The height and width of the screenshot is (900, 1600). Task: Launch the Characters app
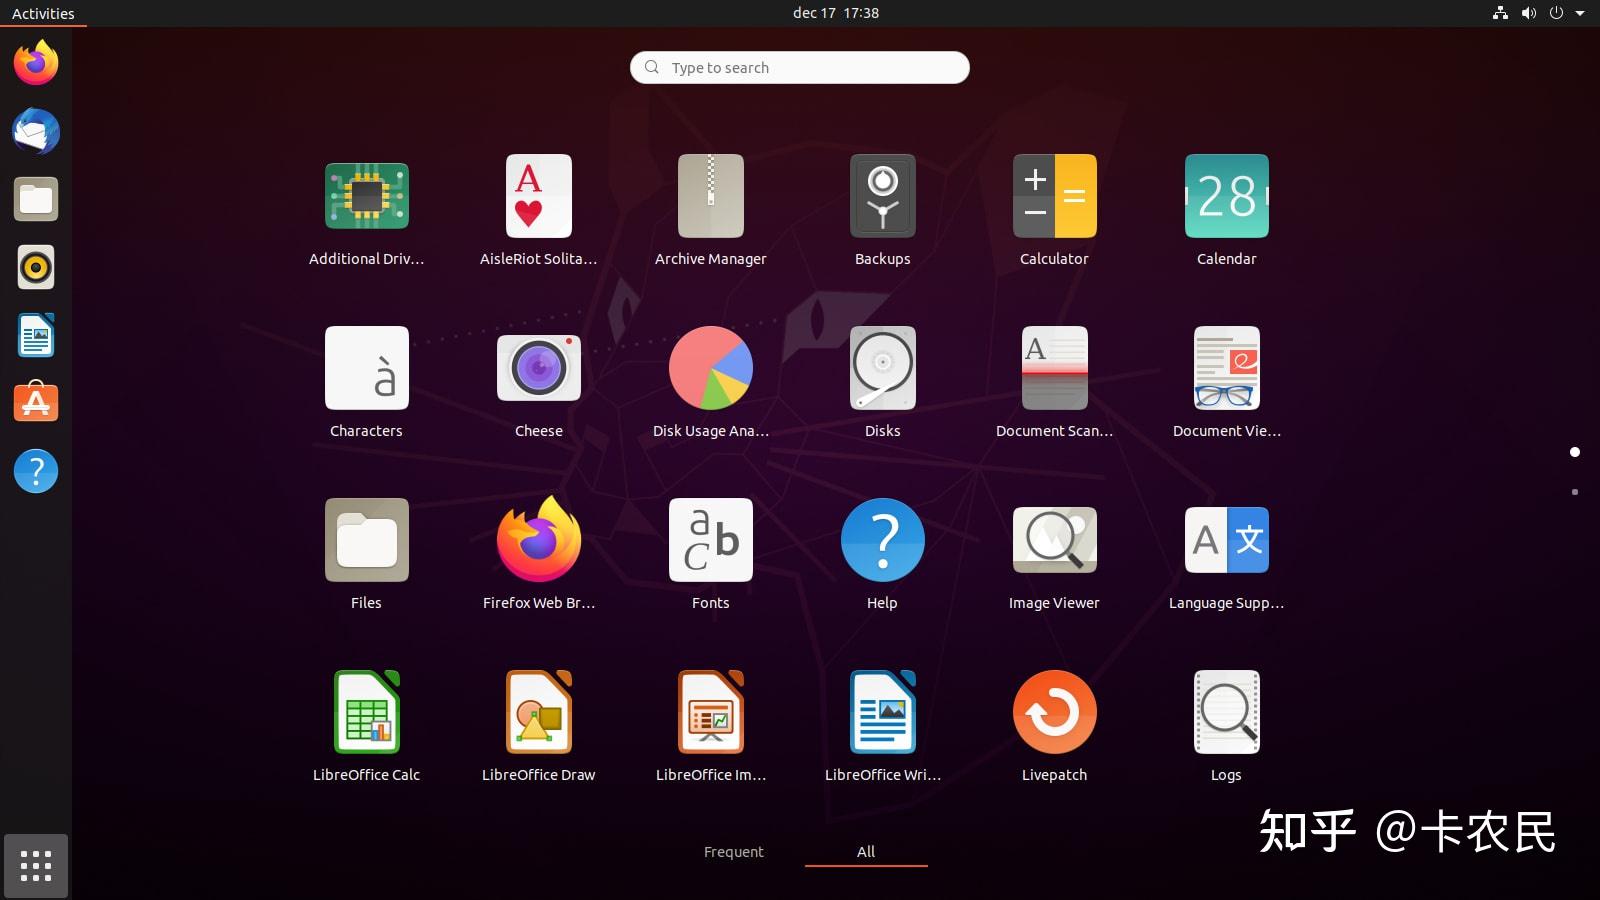point(367,368)
